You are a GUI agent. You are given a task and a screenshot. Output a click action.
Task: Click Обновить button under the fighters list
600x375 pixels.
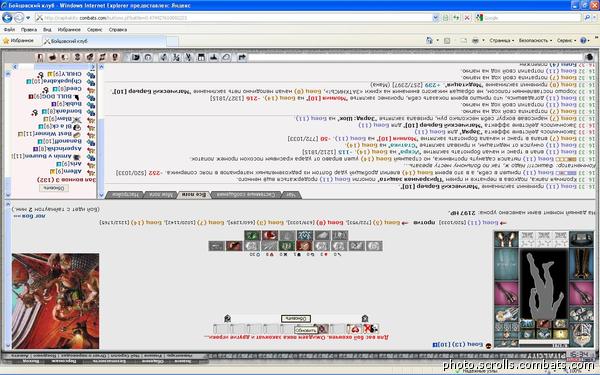[x=54, y=188]
